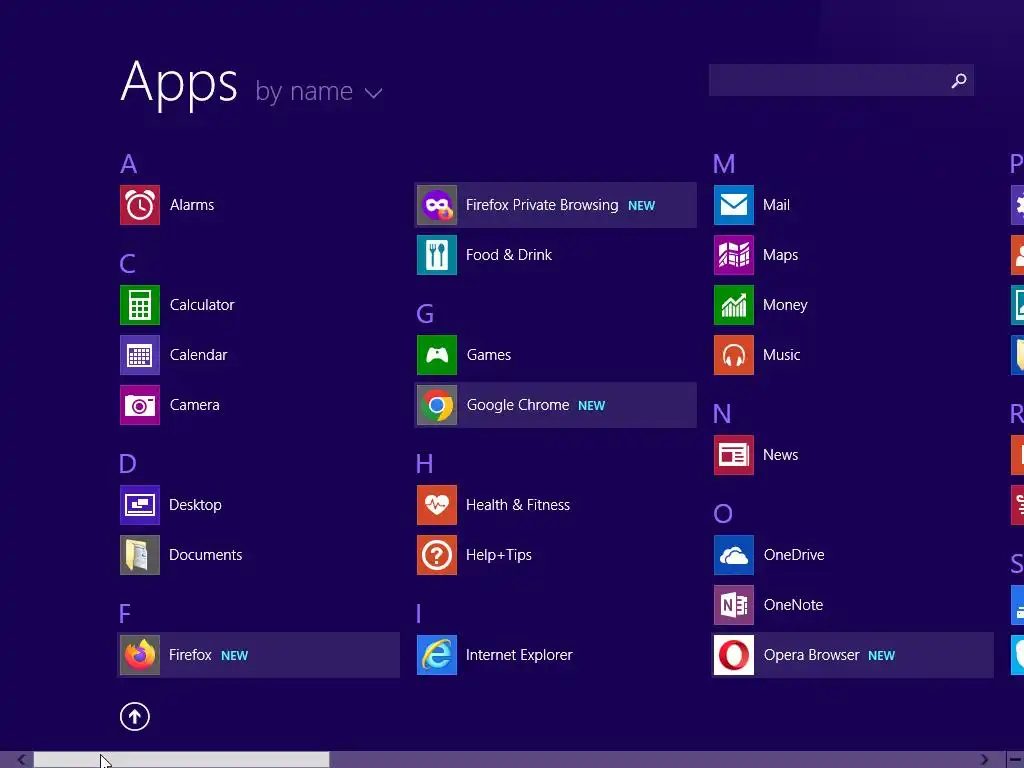Go back to Start with up arrow

[135, 717]
